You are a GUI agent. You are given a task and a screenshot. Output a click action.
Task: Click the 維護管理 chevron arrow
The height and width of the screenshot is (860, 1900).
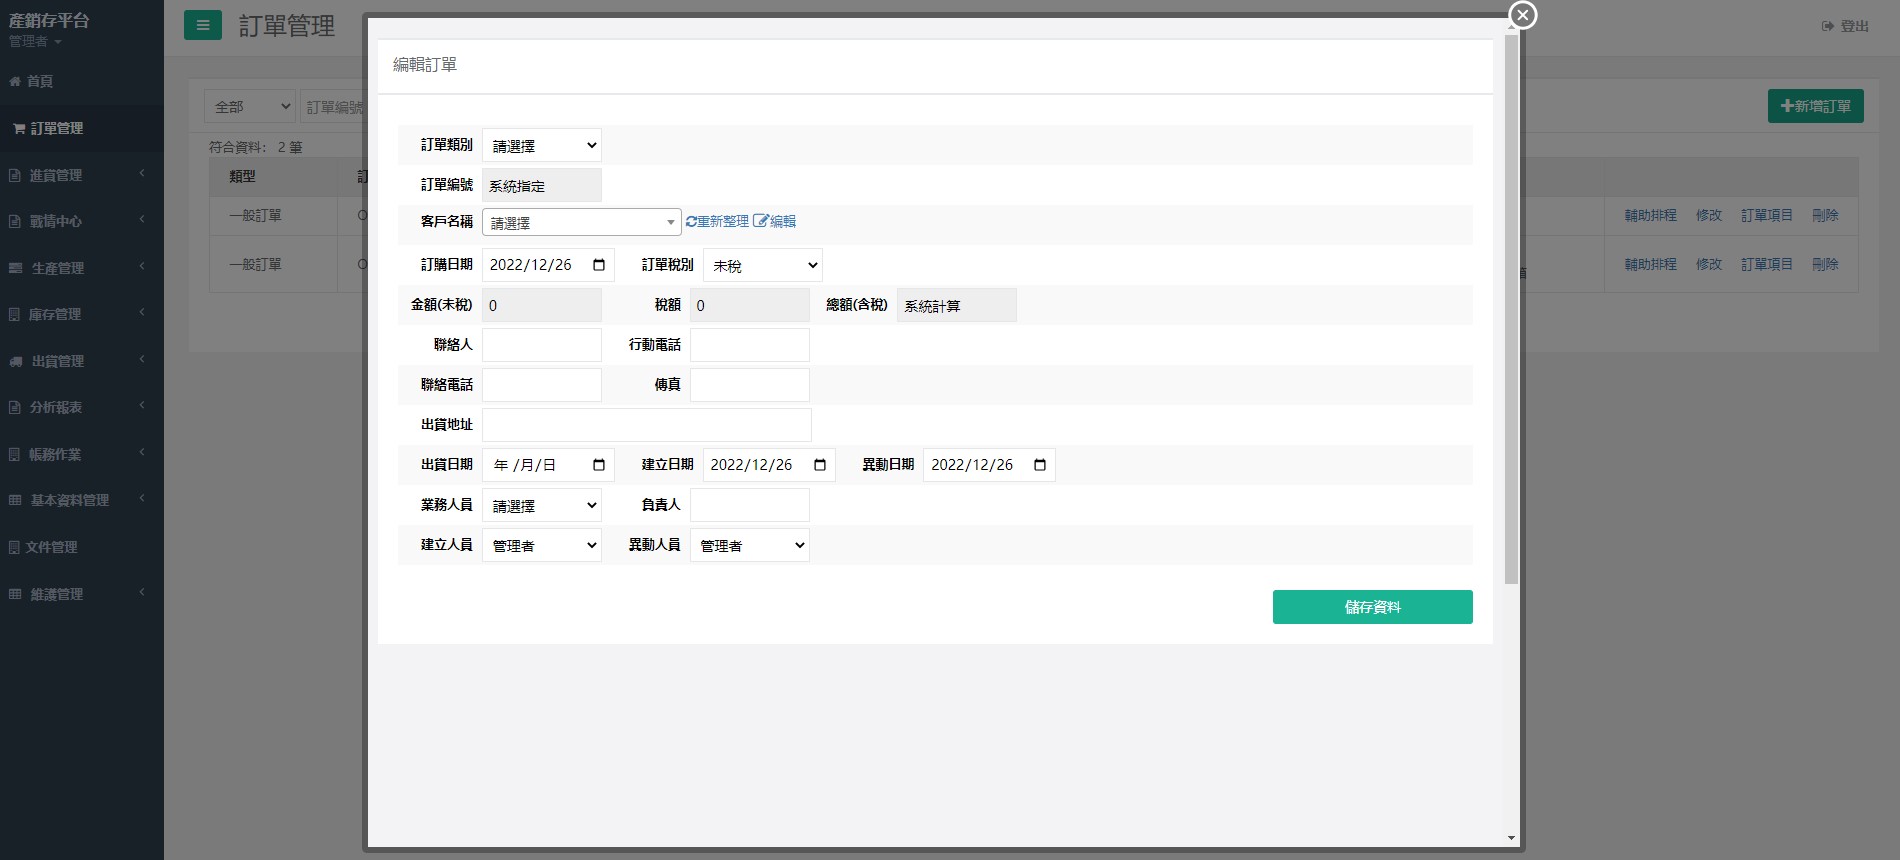pos(142,593)
